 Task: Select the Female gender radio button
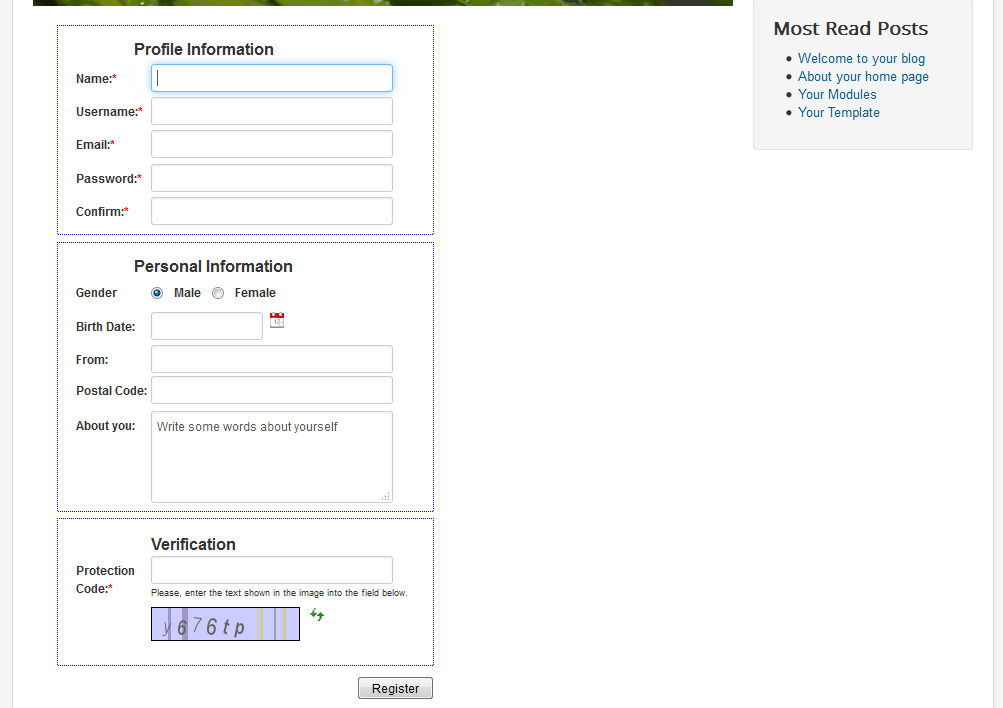(x=218, y=293)
